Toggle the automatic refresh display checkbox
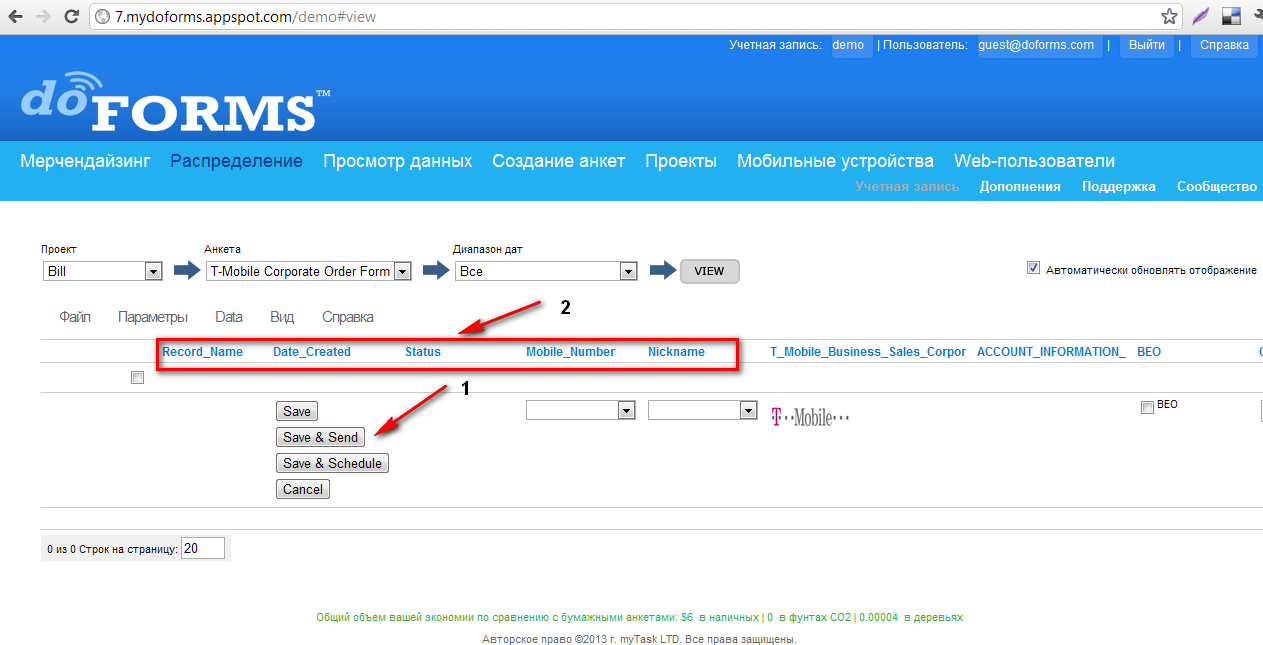The image size is (1263, 645). pos(1033,269)
